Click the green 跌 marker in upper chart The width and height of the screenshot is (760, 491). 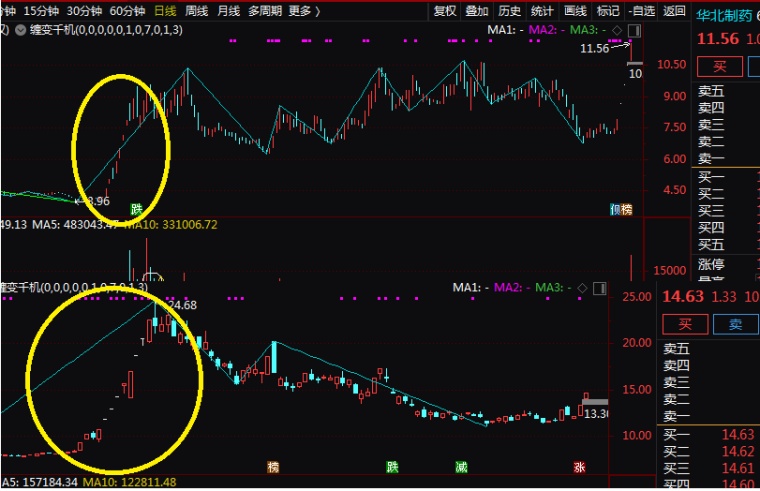click(137, 209)
